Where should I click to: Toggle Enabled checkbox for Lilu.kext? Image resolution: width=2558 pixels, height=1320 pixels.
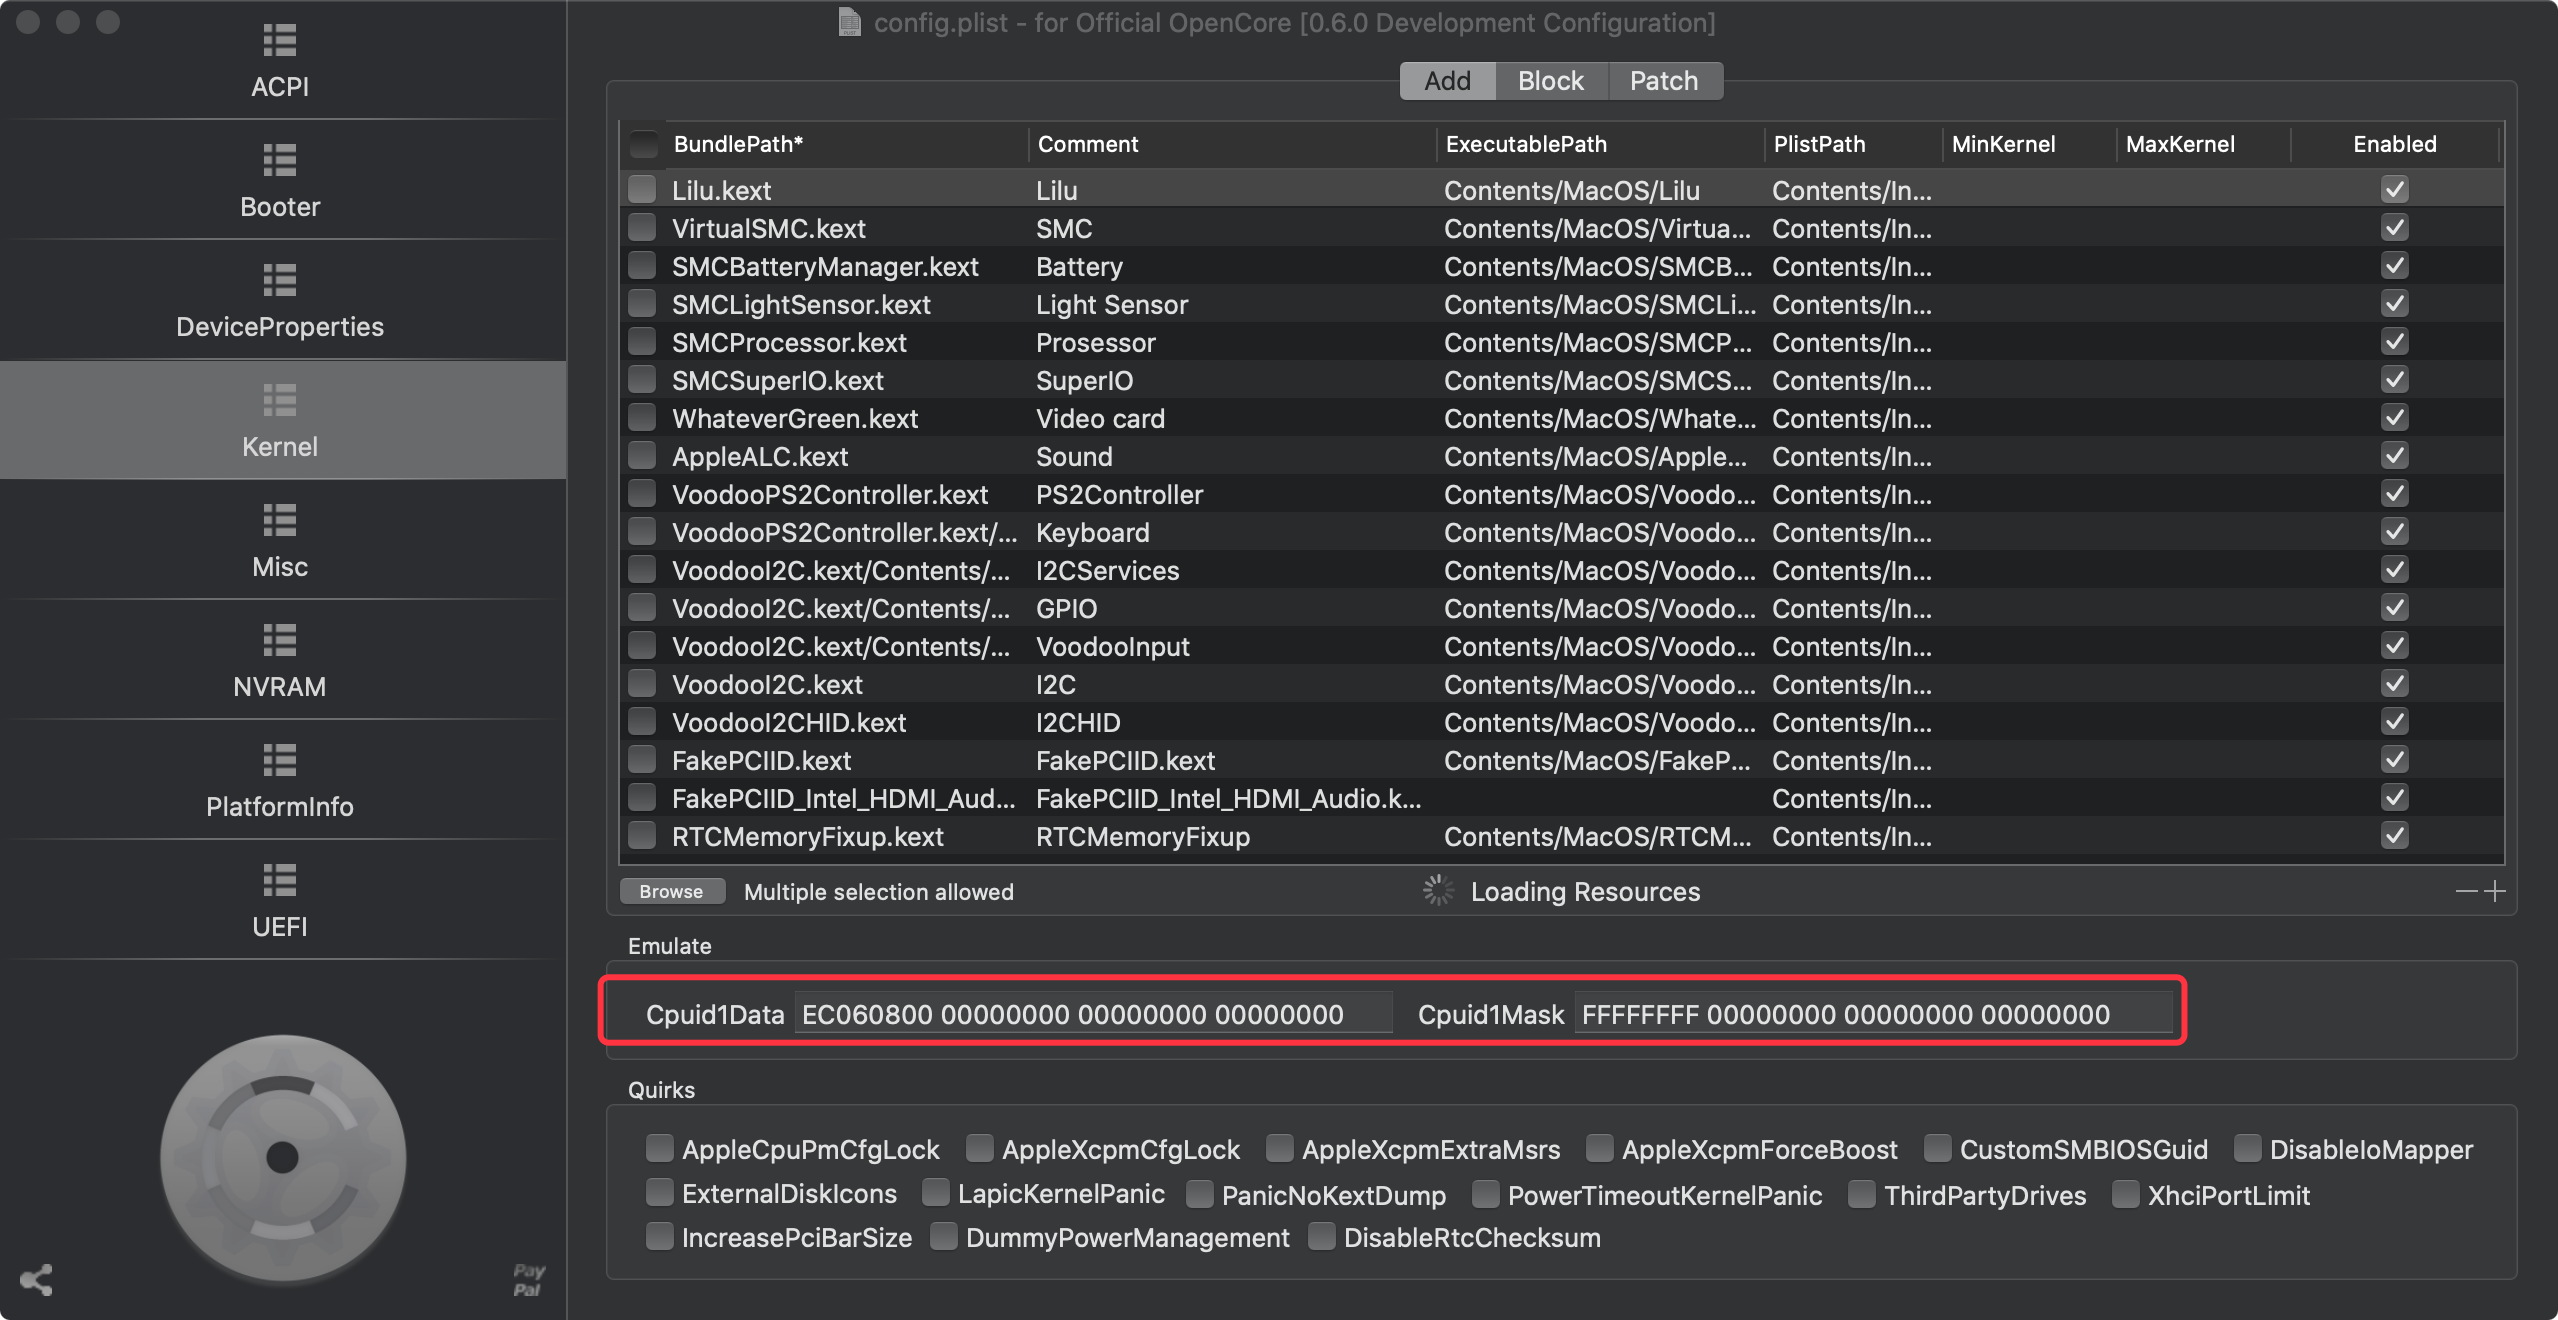[2395, 189]
